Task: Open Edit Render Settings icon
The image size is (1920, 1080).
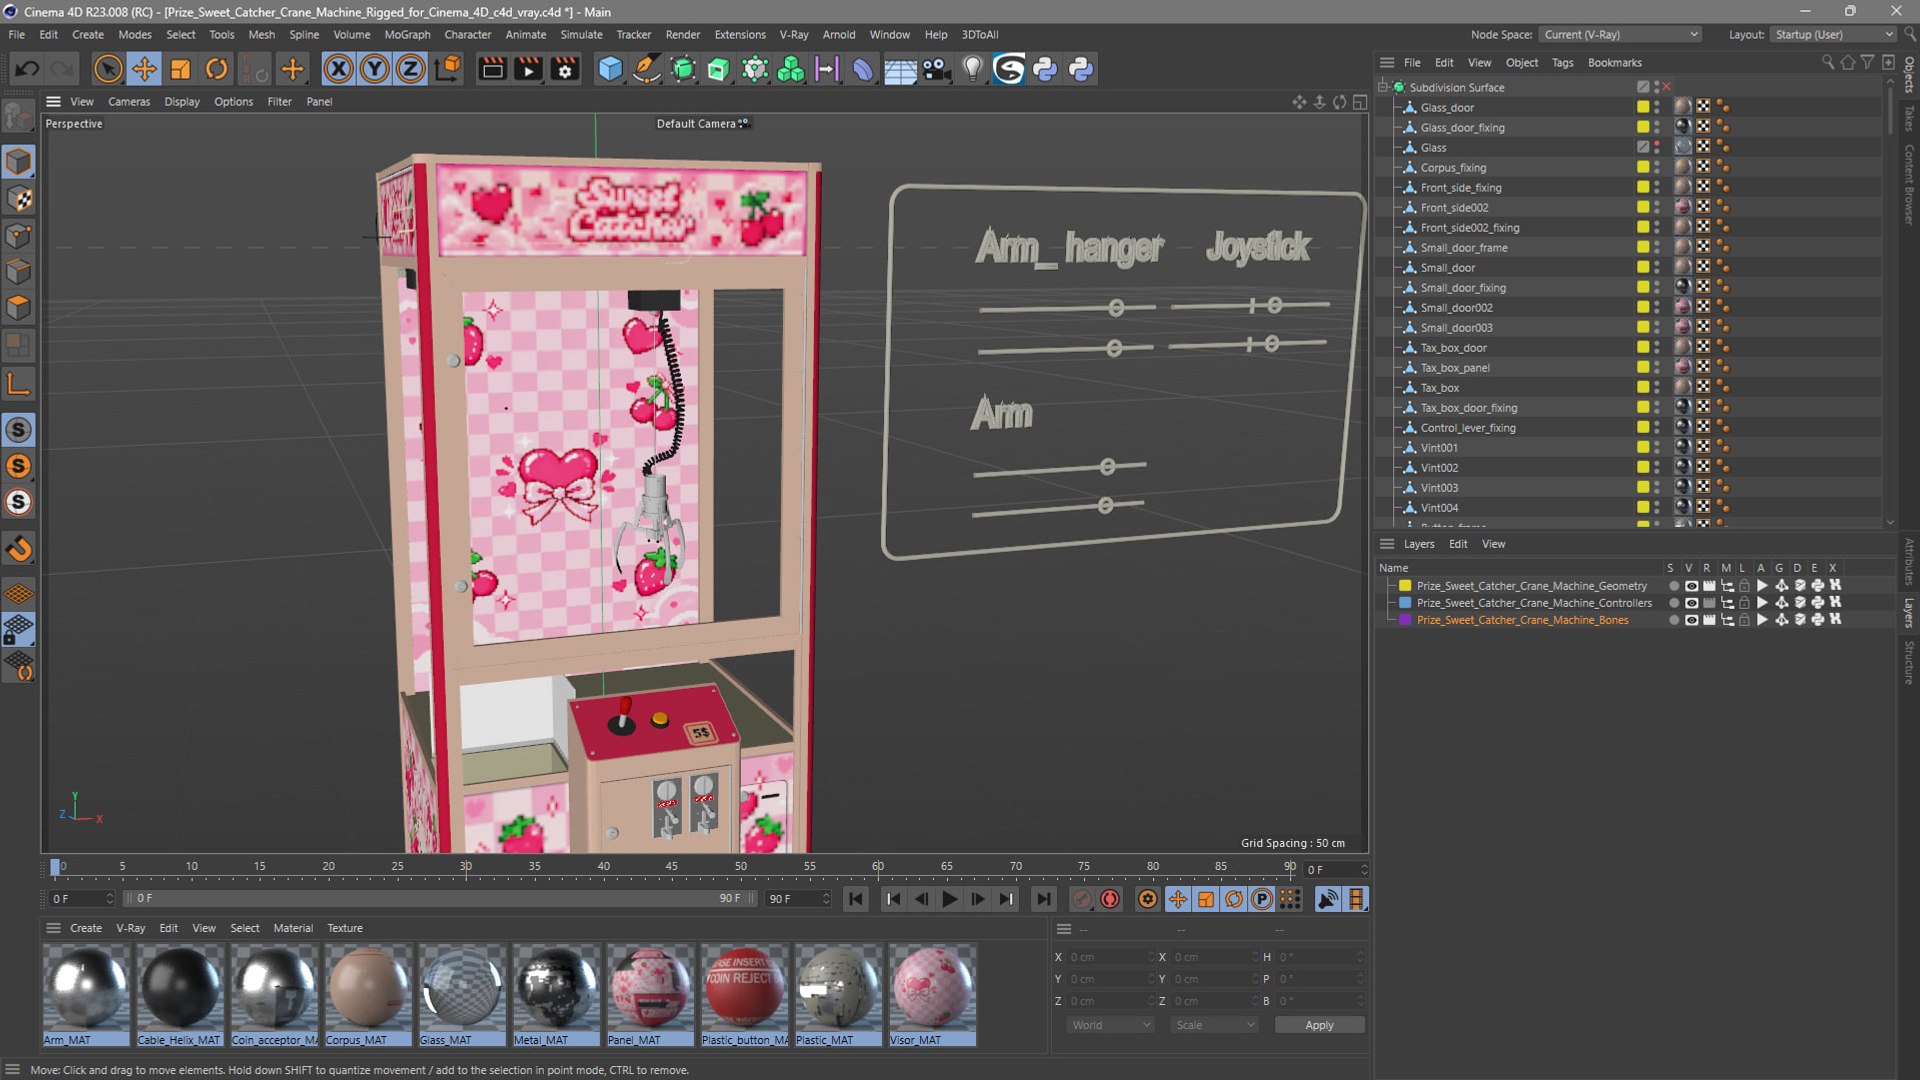Action: (x=565, y=69)
